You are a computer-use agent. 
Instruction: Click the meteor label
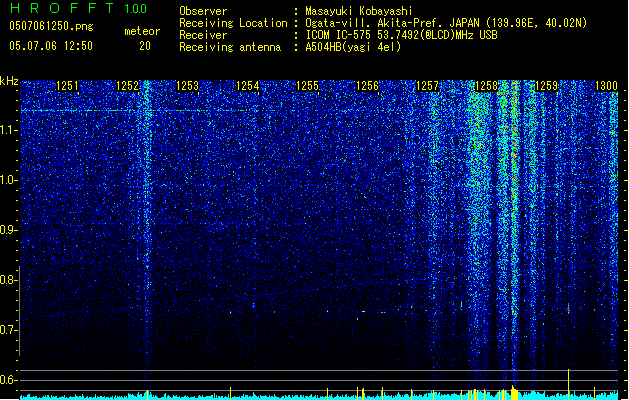coord(142,31)
